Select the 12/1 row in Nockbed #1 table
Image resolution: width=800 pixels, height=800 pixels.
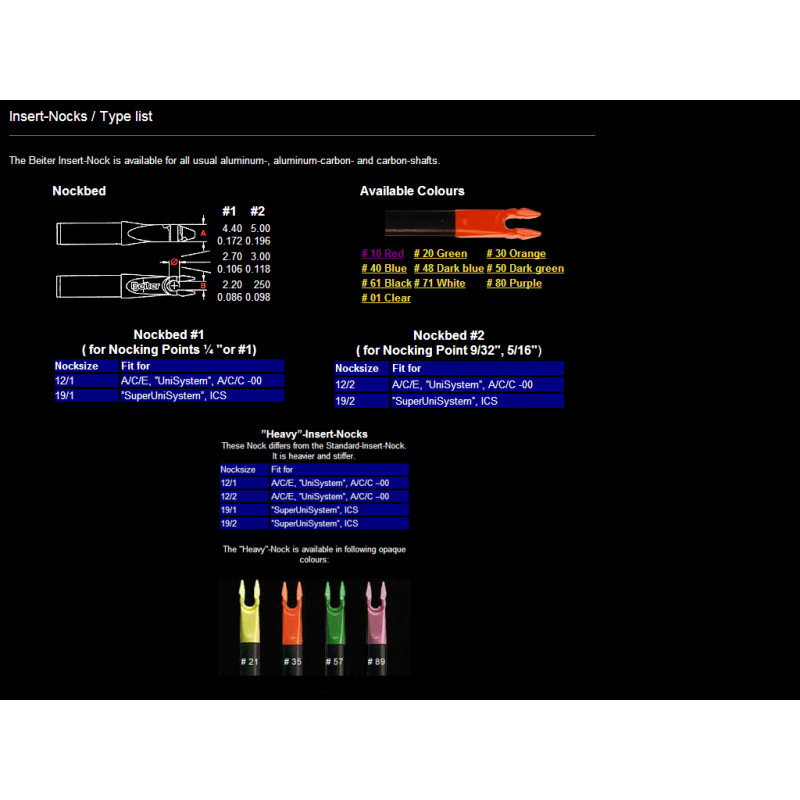[169, 381]
